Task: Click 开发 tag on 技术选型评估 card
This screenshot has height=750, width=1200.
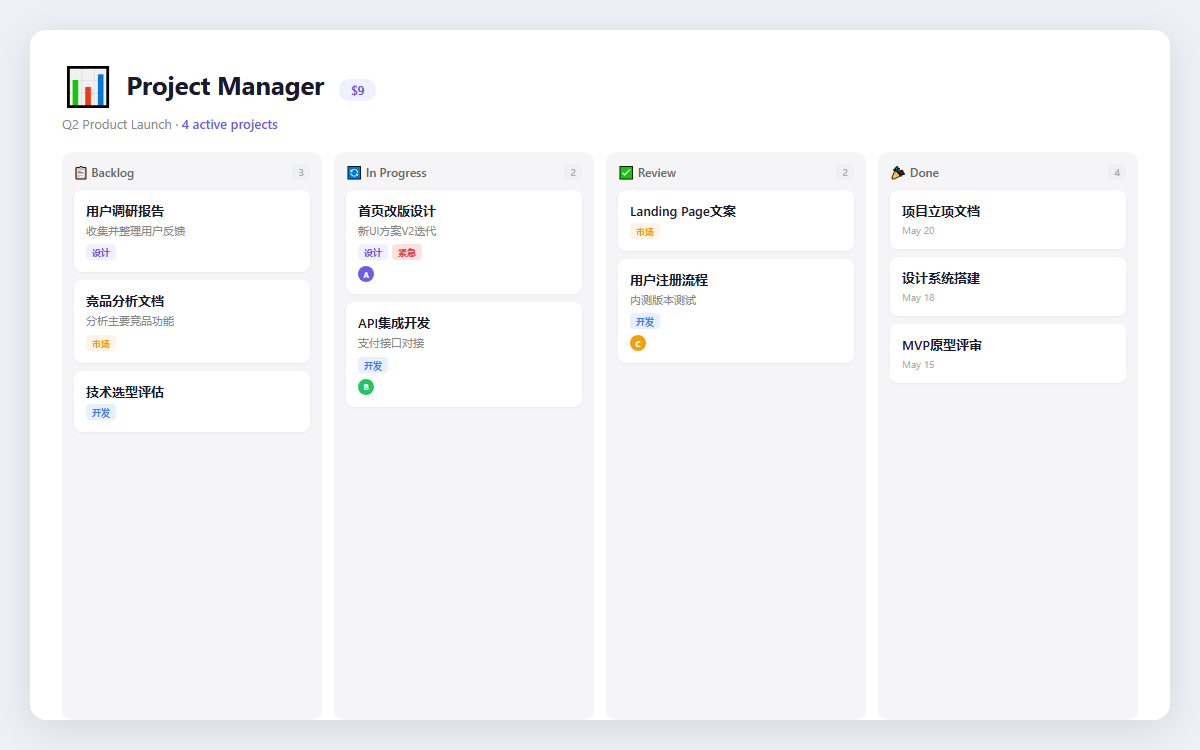Action: point(101,413)
